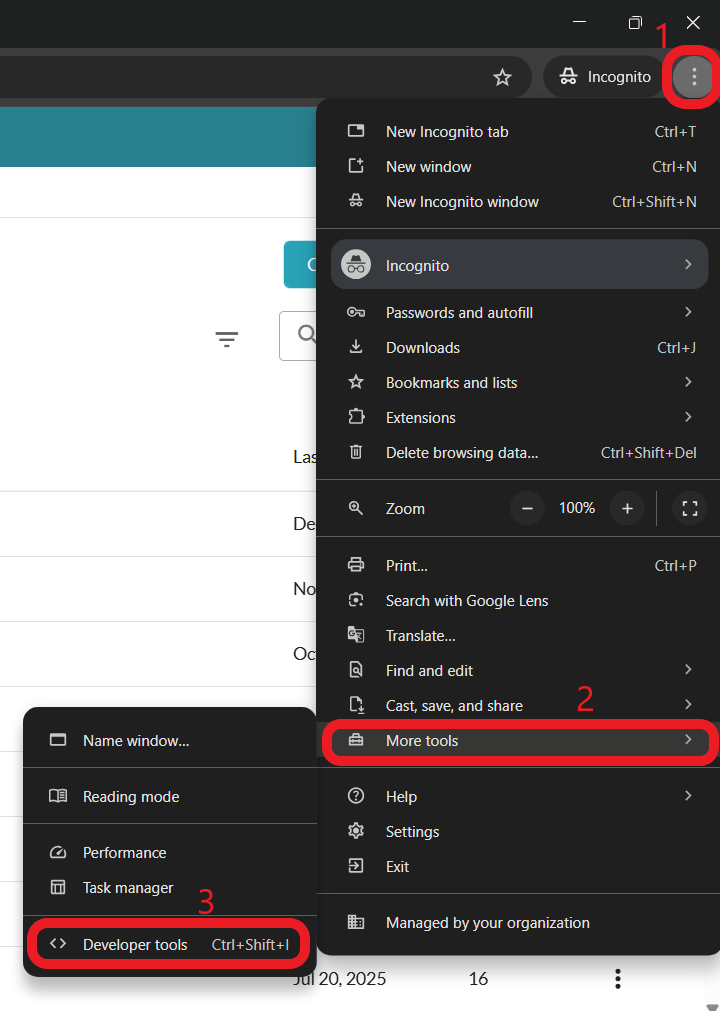Click the Incognito indicator in the toolbar

tap(605, 77)
